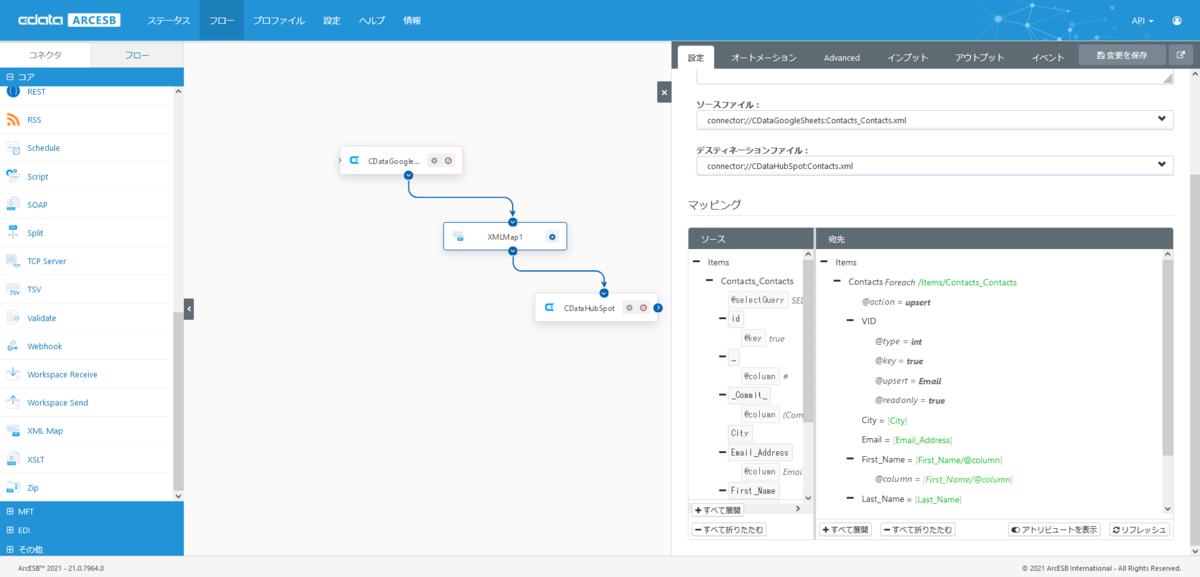Collapse the left connector sidebar
The image size is (1200, 577).
188,309
